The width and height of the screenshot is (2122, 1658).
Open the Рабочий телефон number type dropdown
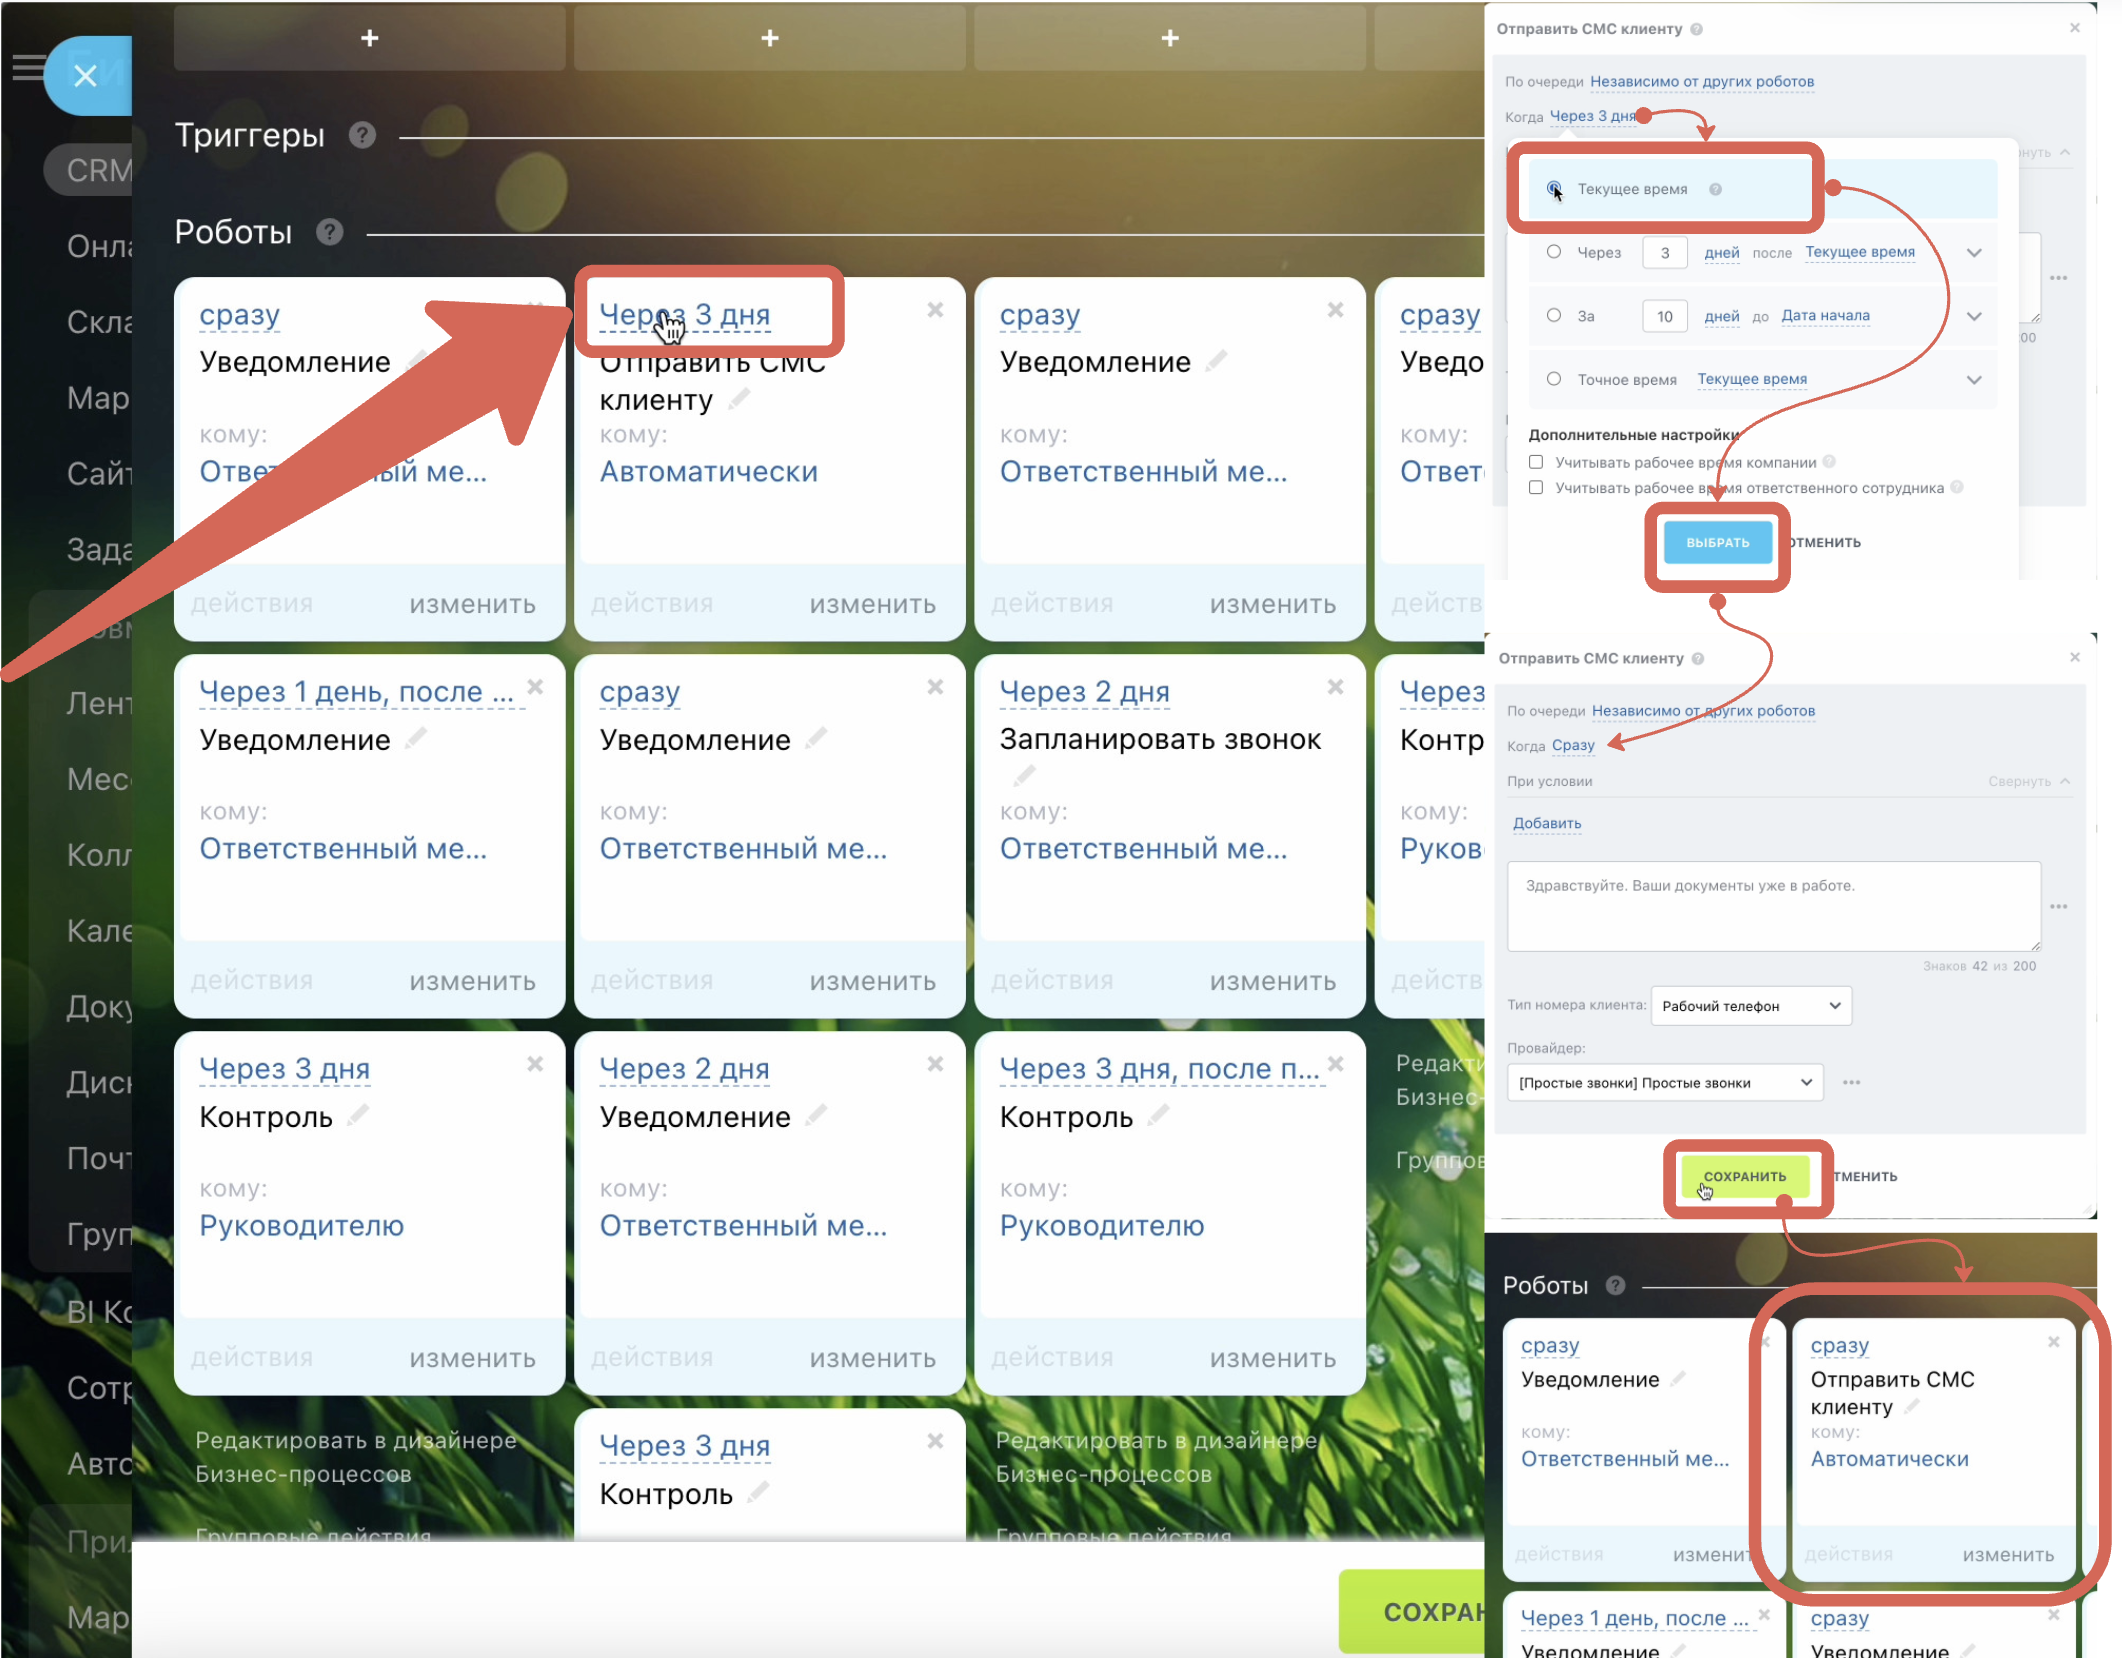1751,1006
